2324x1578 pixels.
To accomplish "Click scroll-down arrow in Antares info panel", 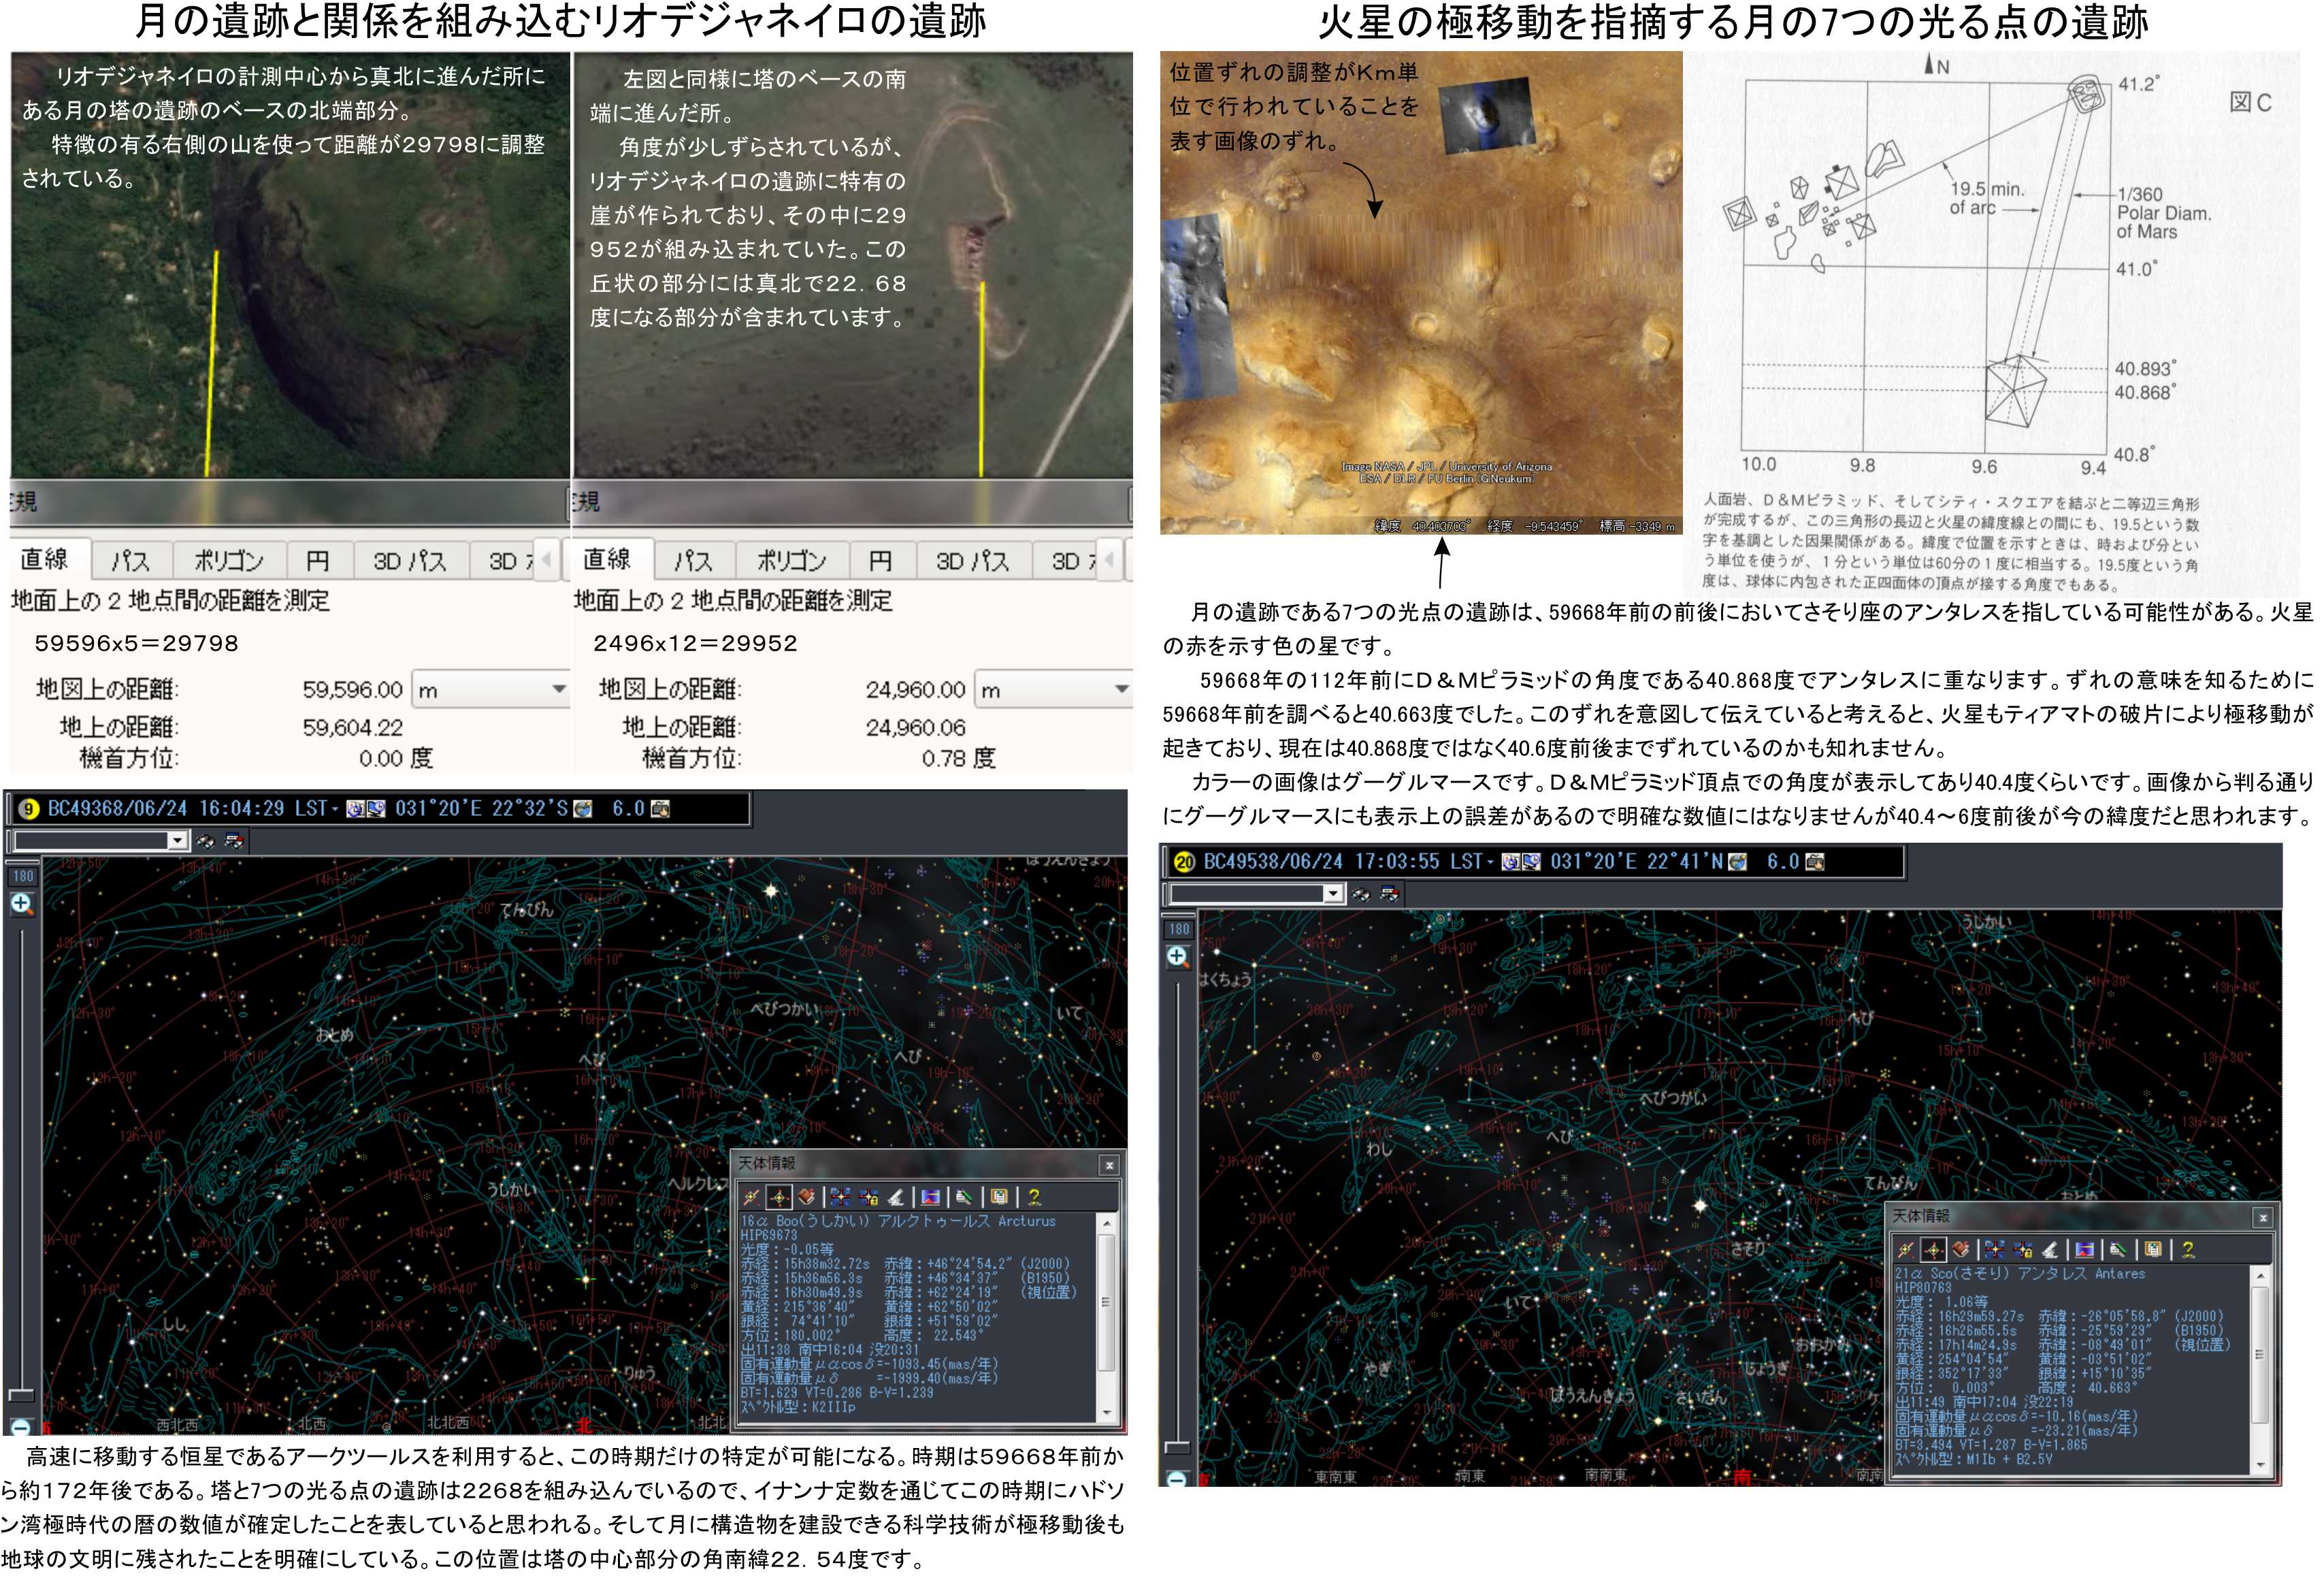I will pyautogui.click(x=2260, y=1464).
